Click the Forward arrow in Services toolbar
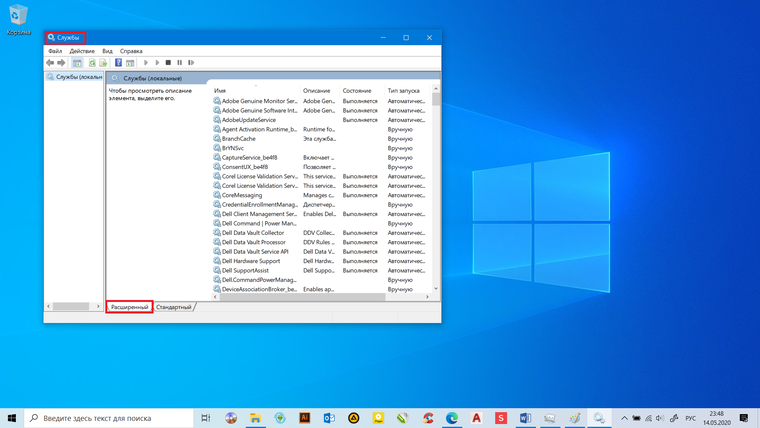Screen dimensions: 760x428 click(x=61, y=63)
